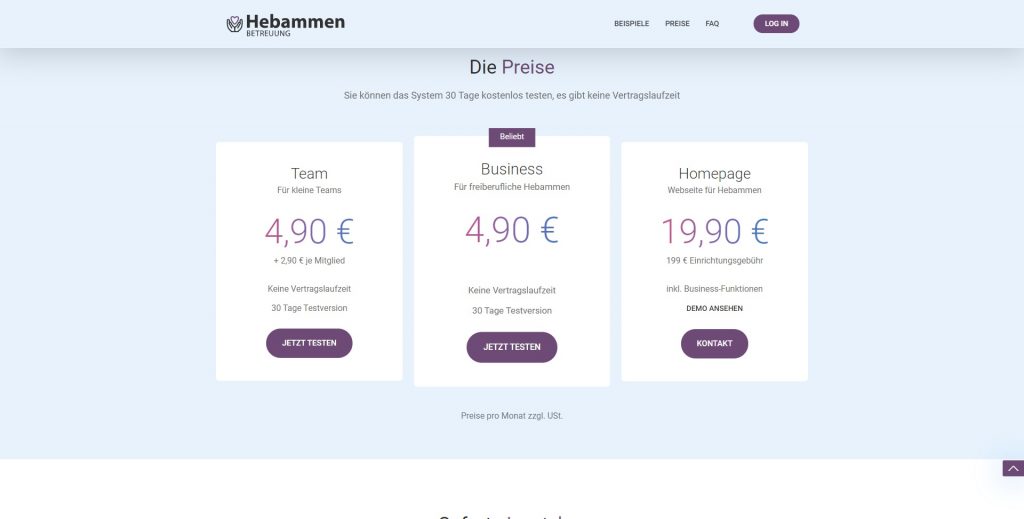Open the FAQ navigation item
1024x519 pixels.
tap(712, 24)
